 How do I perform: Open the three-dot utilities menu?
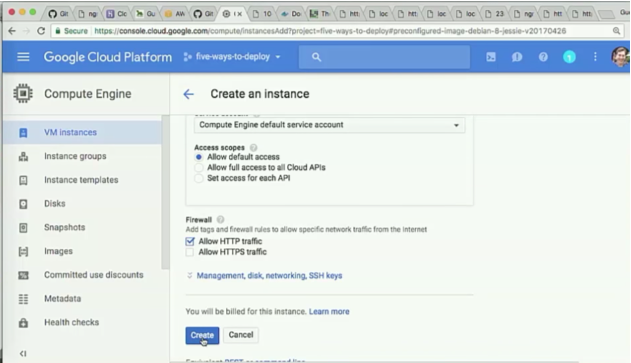pyautogui.click(x=595, y=57)
